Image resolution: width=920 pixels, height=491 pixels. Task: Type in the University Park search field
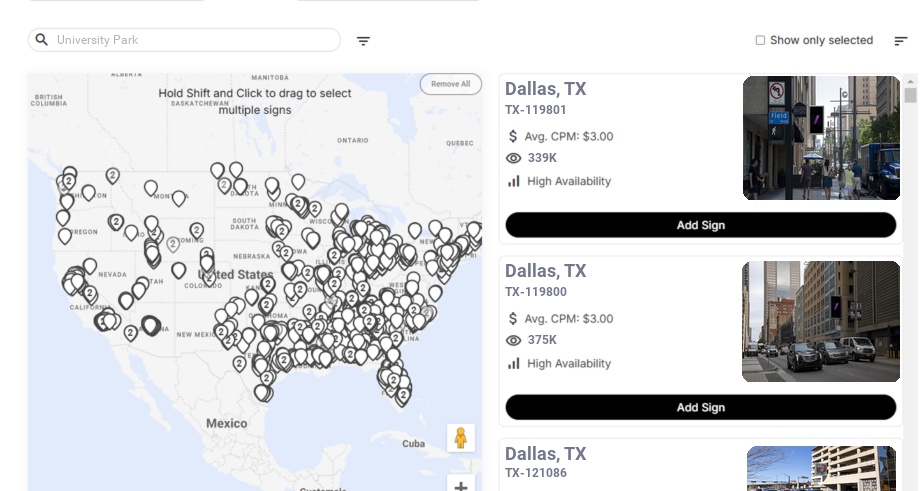(x=195, y=40)
